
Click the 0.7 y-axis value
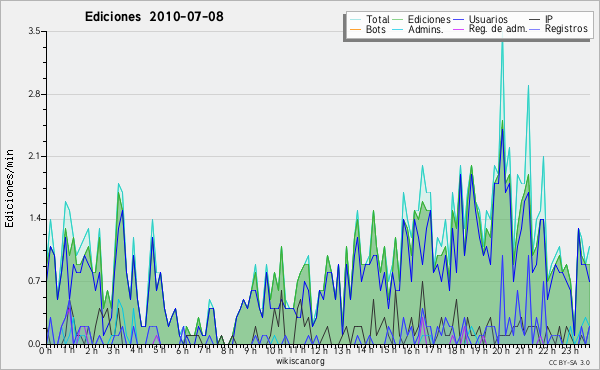pos(34,281)
